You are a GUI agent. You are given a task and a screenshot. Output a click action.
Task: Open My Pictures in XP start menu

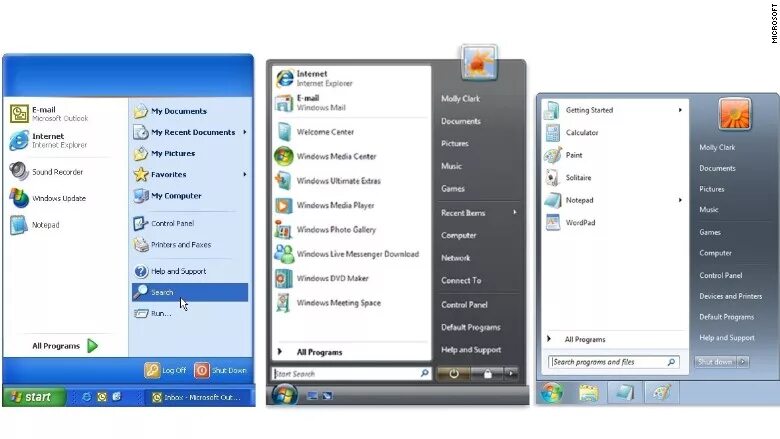(164, 153)
